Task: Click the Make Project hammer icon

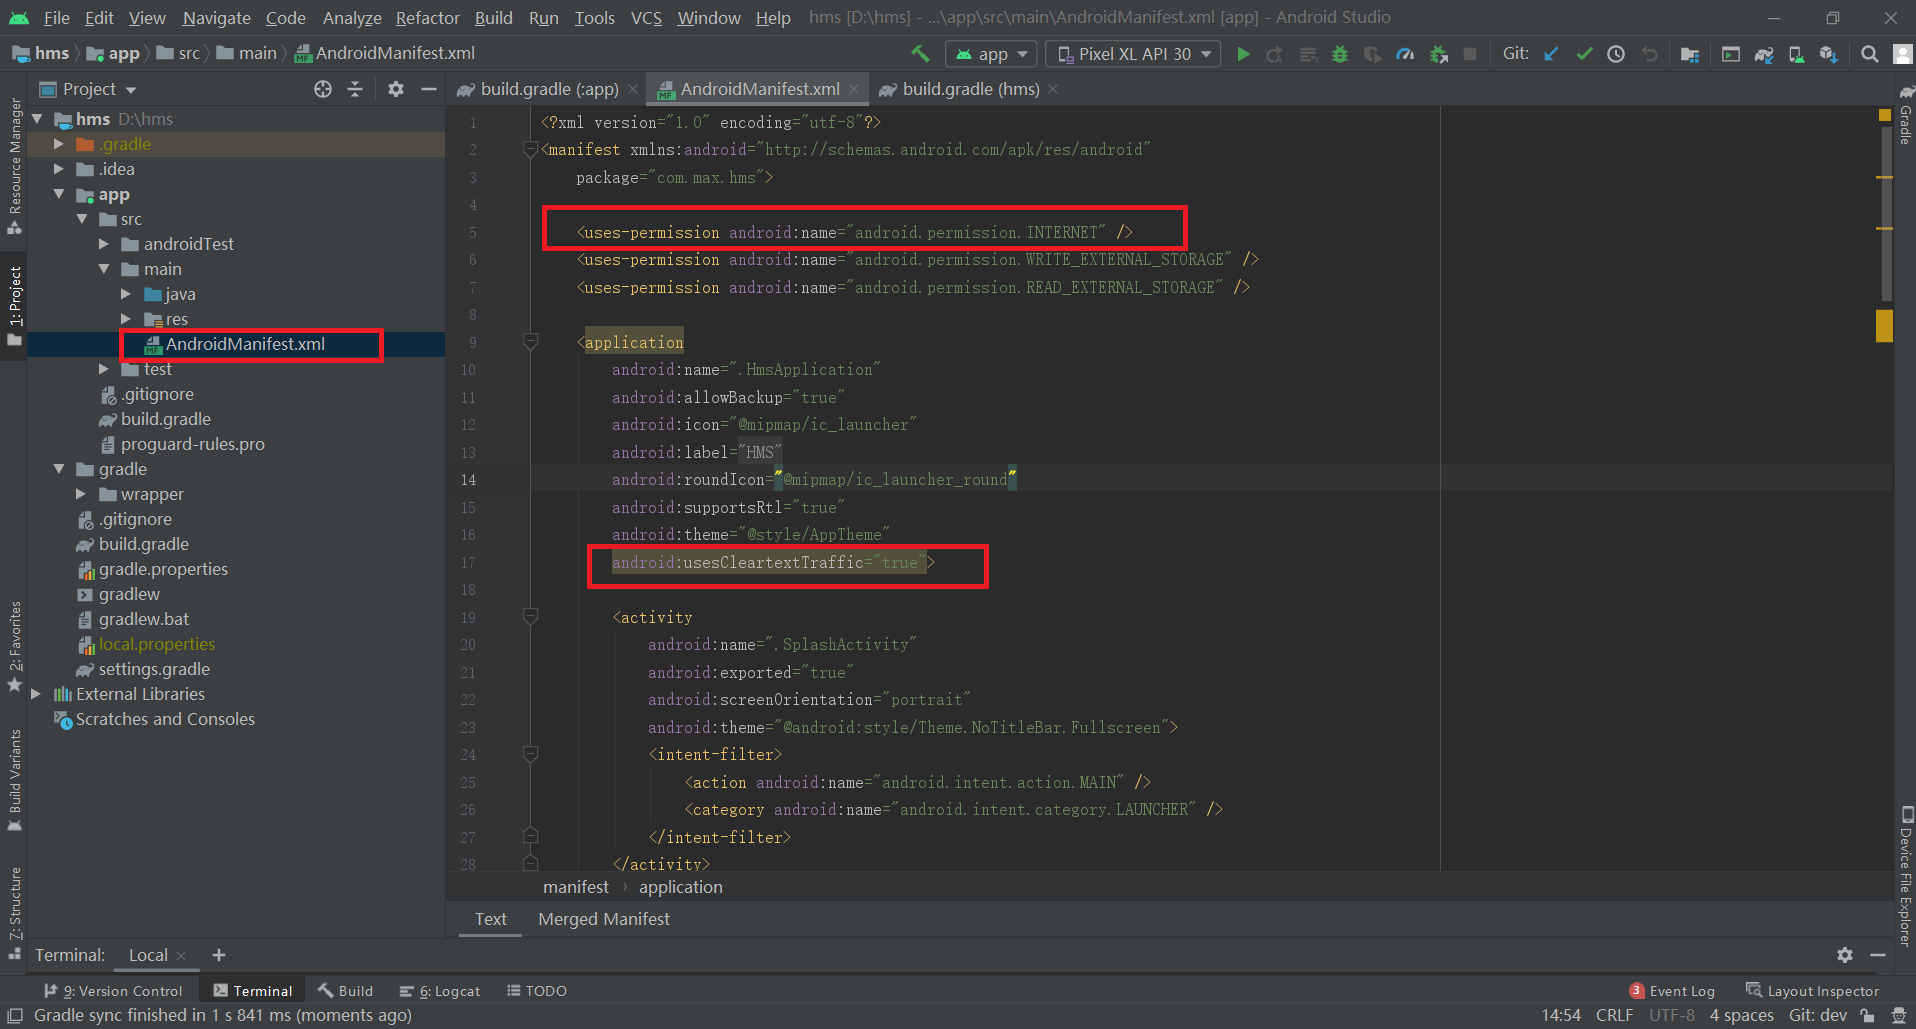Action: point(920,54)
